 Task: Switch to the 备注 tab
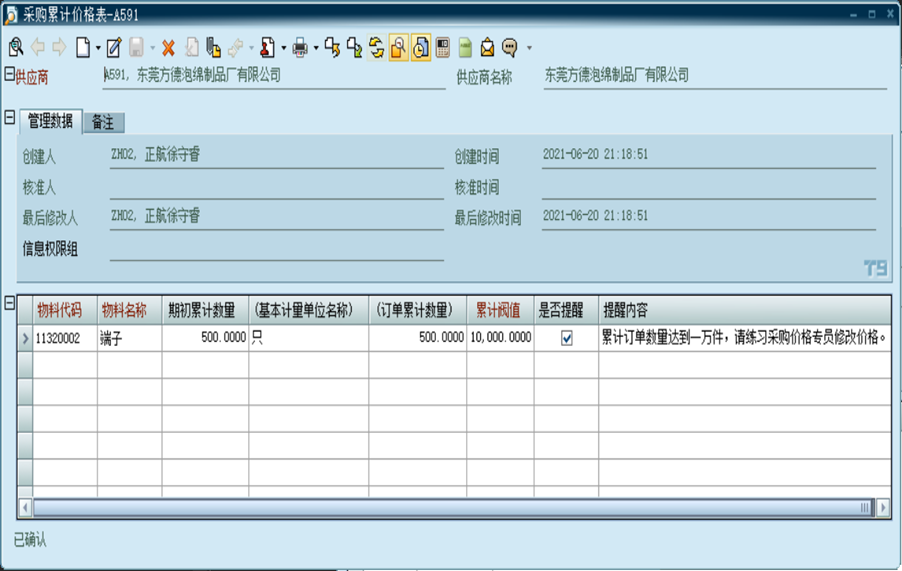pyautogui.click(x=103, y=122)
